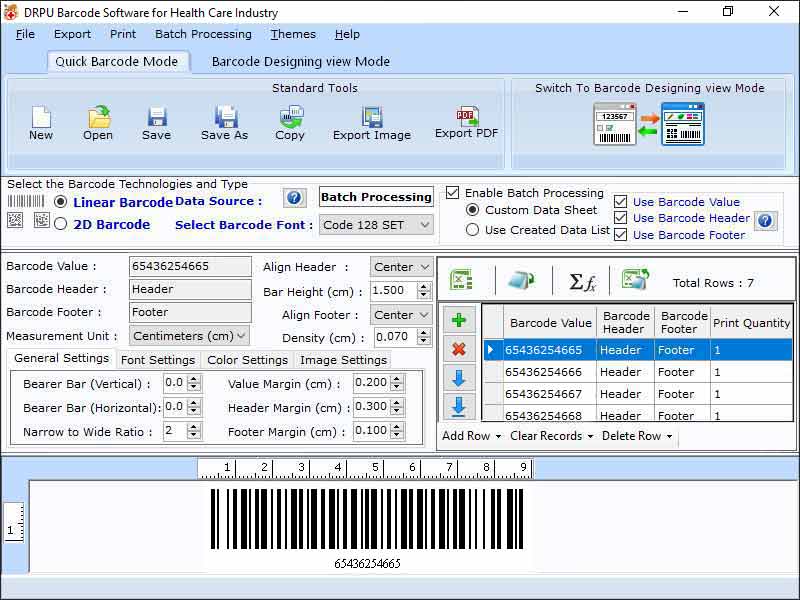Open the File menu
The width and height of the screenshot is (800, 600).
25,34
